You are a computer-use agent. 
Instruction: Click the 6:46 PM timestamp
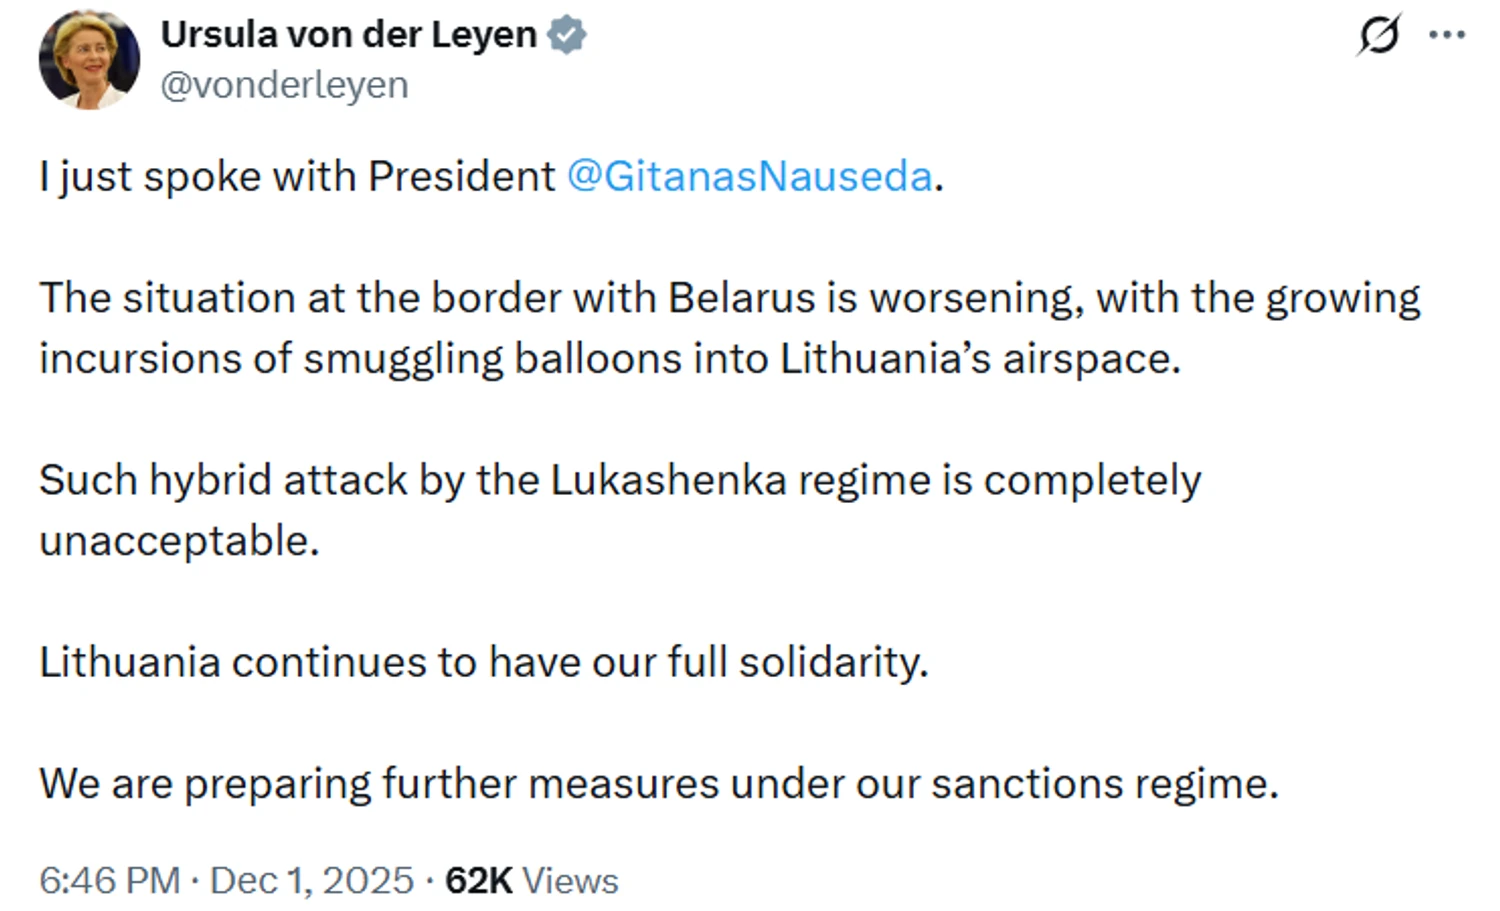110,881
